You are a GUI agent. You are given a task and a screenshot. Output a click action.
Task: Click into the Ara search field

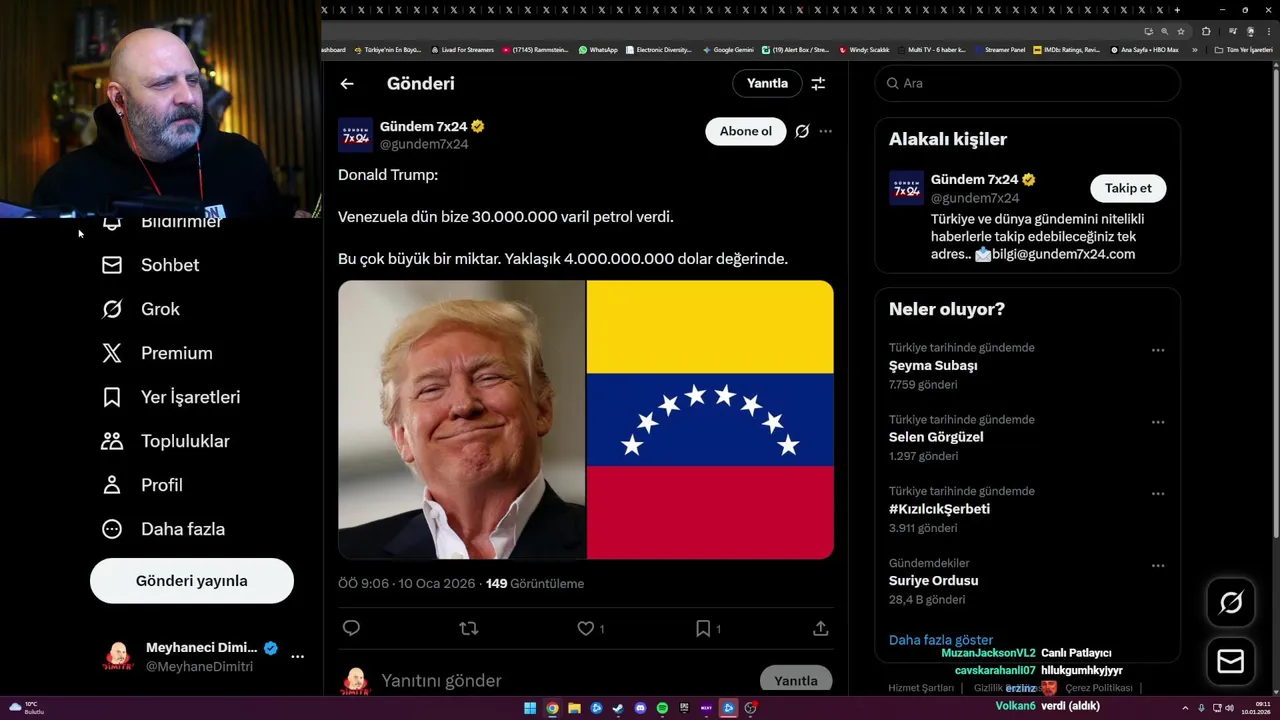[x=1028, y=84]
